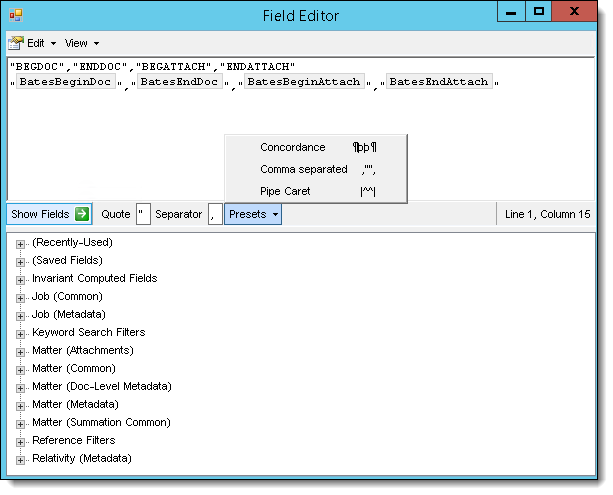Close the Field Editor window
The height and width of the screenshot is (495, 613).
pos(574,12)
